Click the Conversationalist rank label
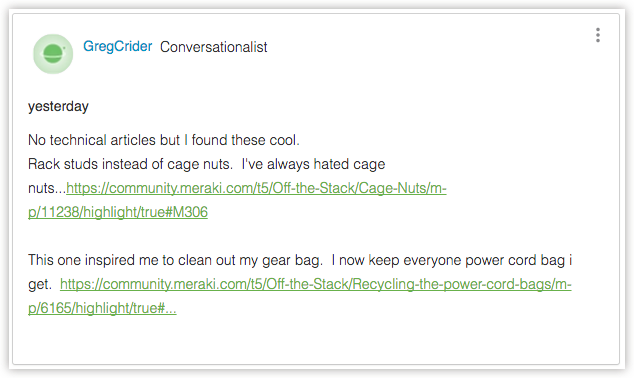 213,47
